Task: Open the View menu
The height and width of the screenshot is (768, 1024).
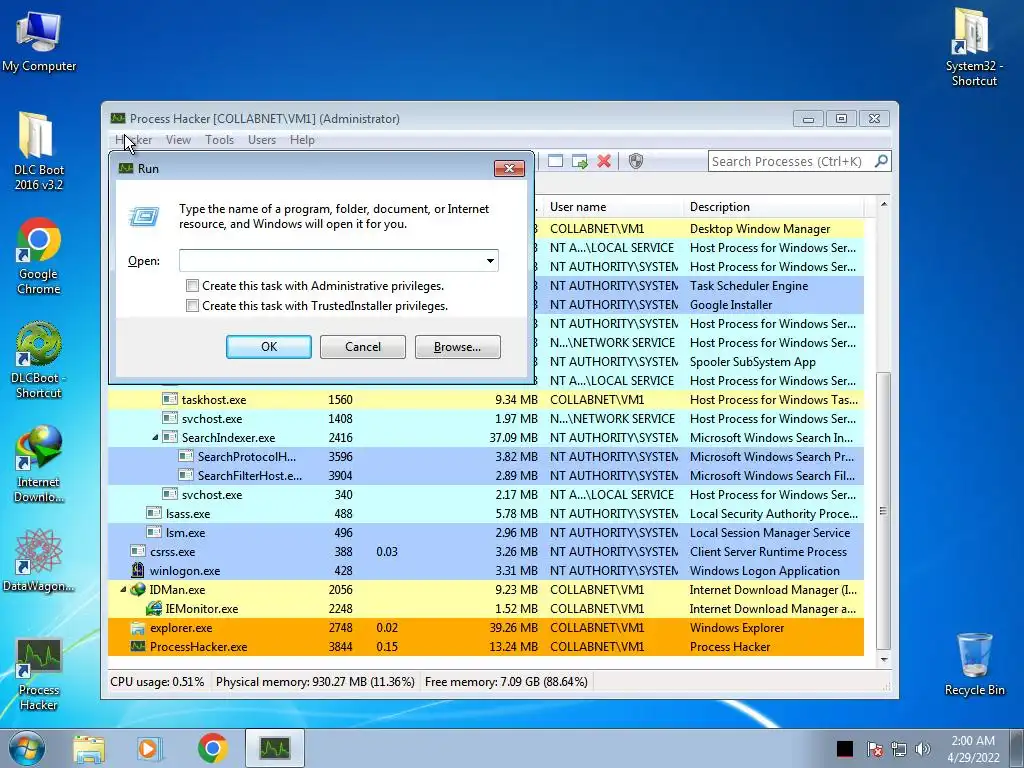Action: coord(178,140)
